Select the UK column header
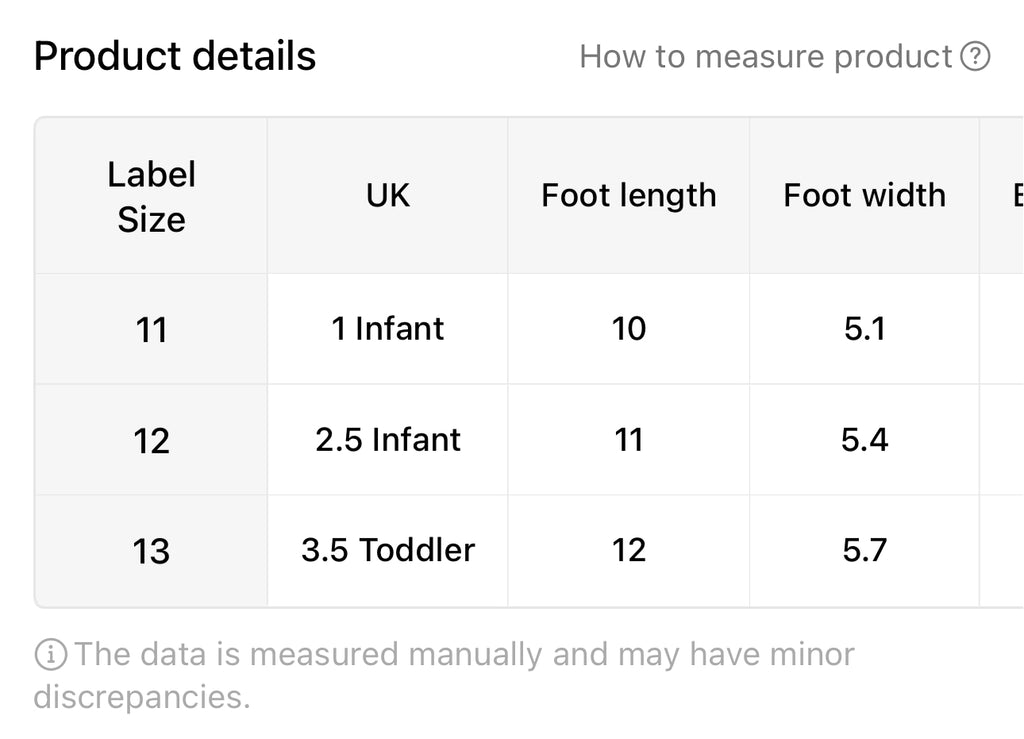This screenshot has height=739, width=1024. click(387, 196)
